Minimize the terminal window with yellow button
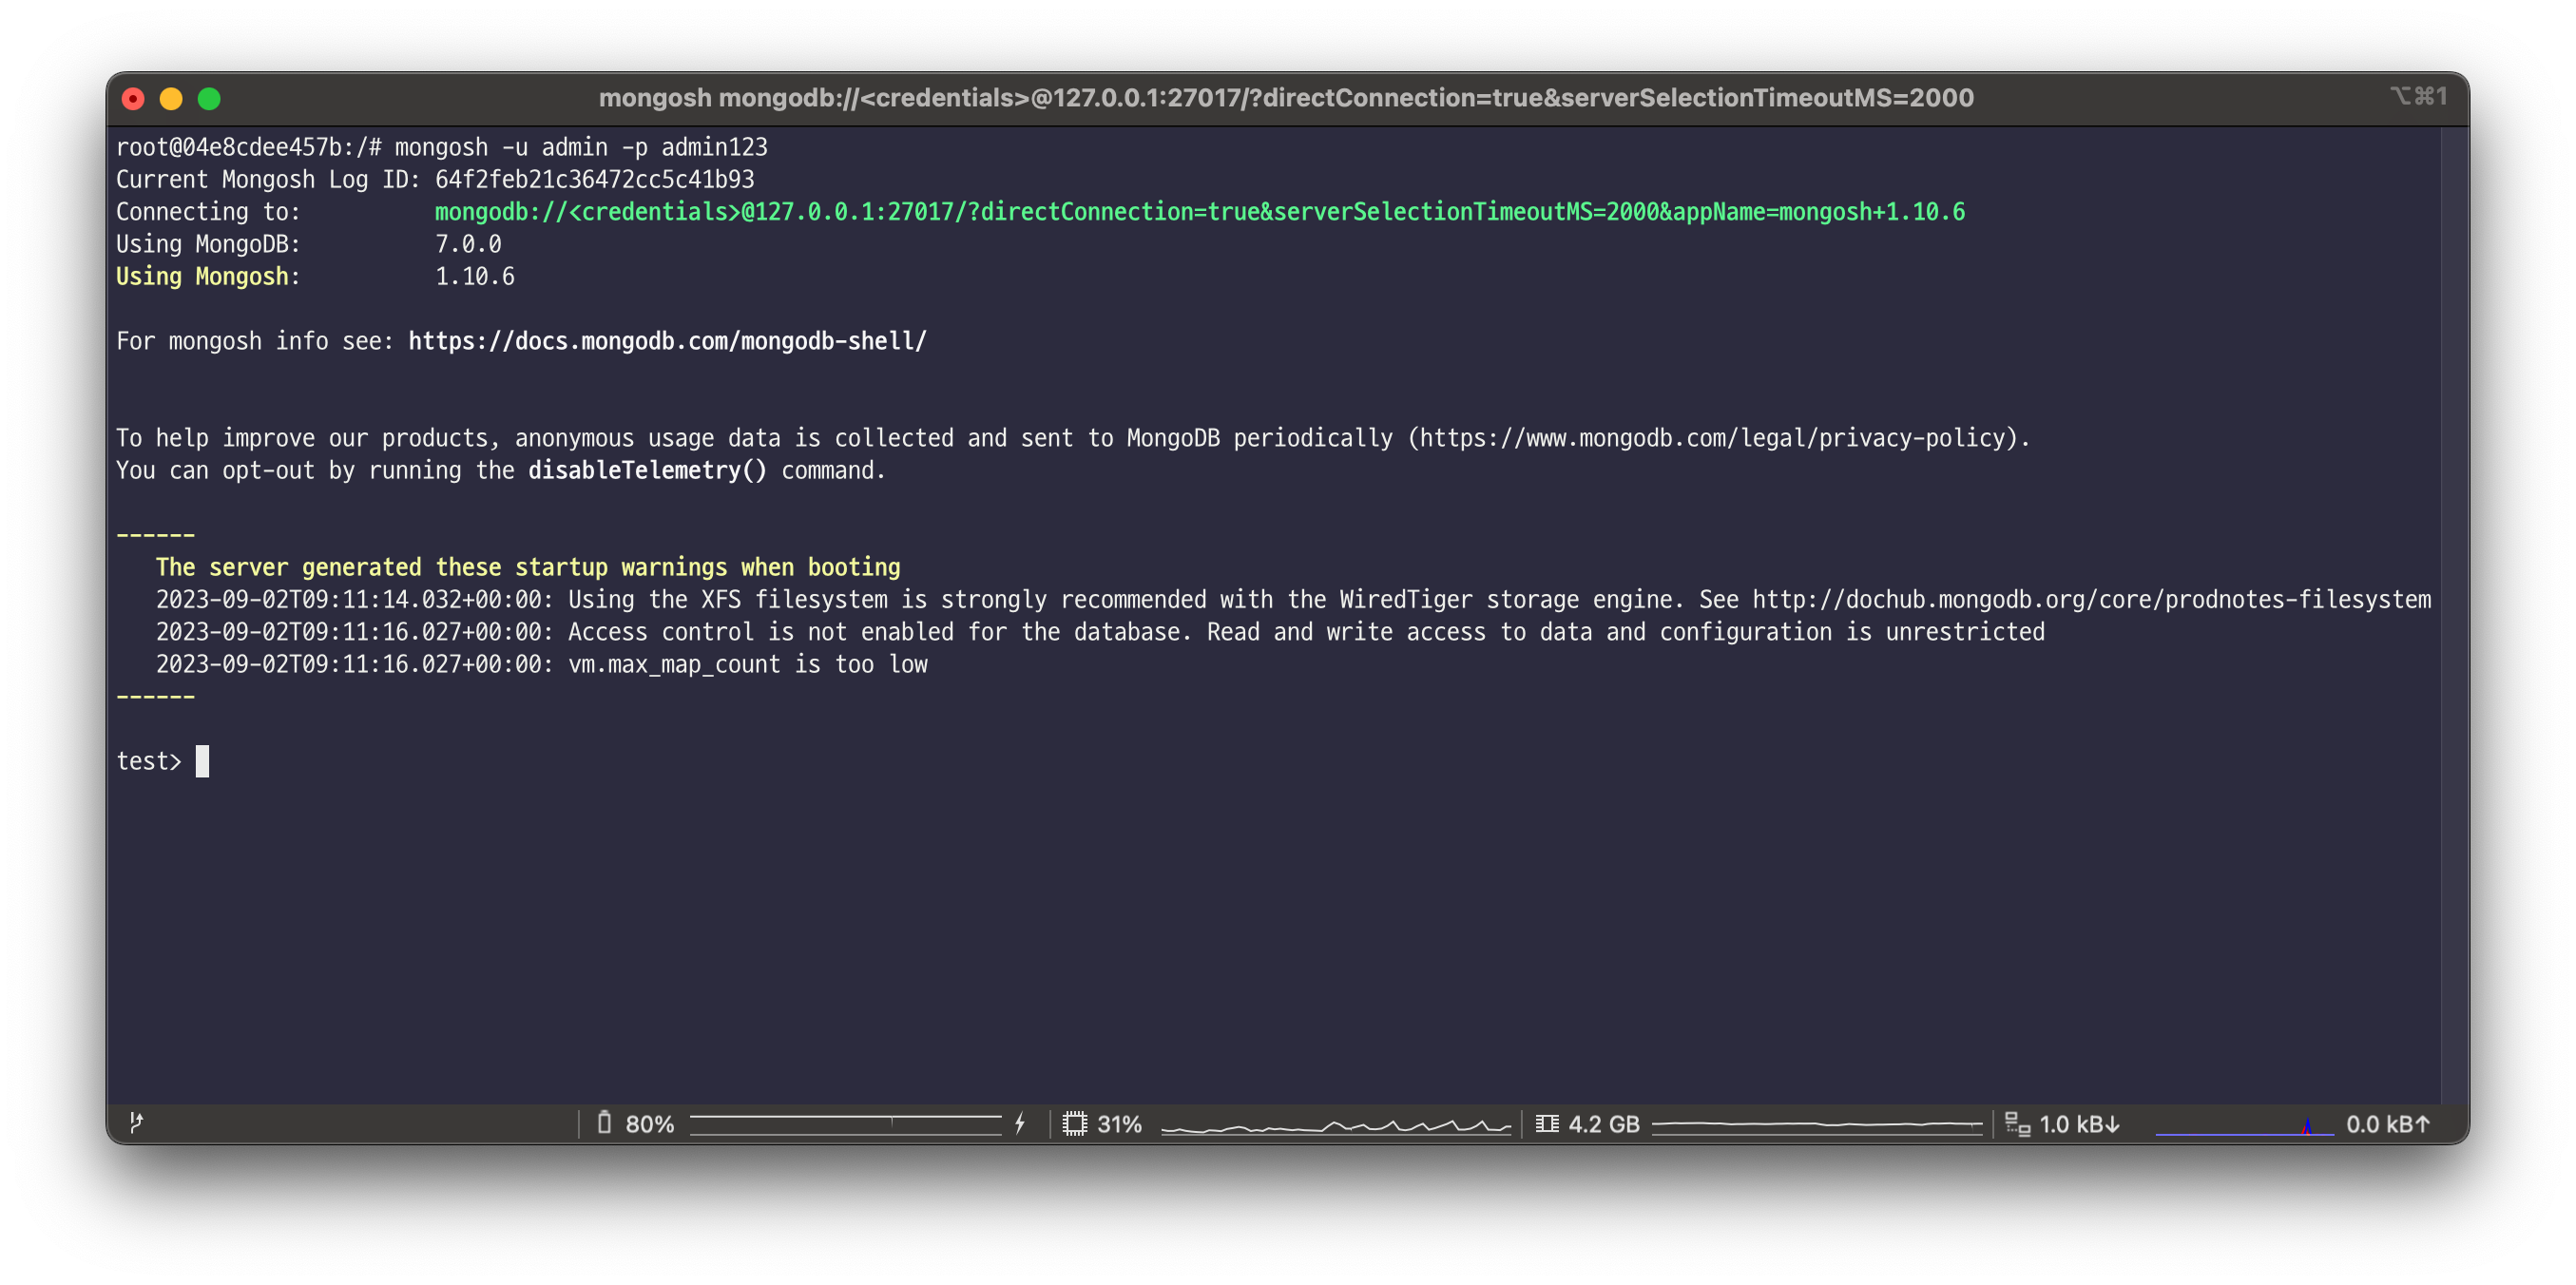The height and width of the screenshot is (1285, 2576). [x=171, y=98]
